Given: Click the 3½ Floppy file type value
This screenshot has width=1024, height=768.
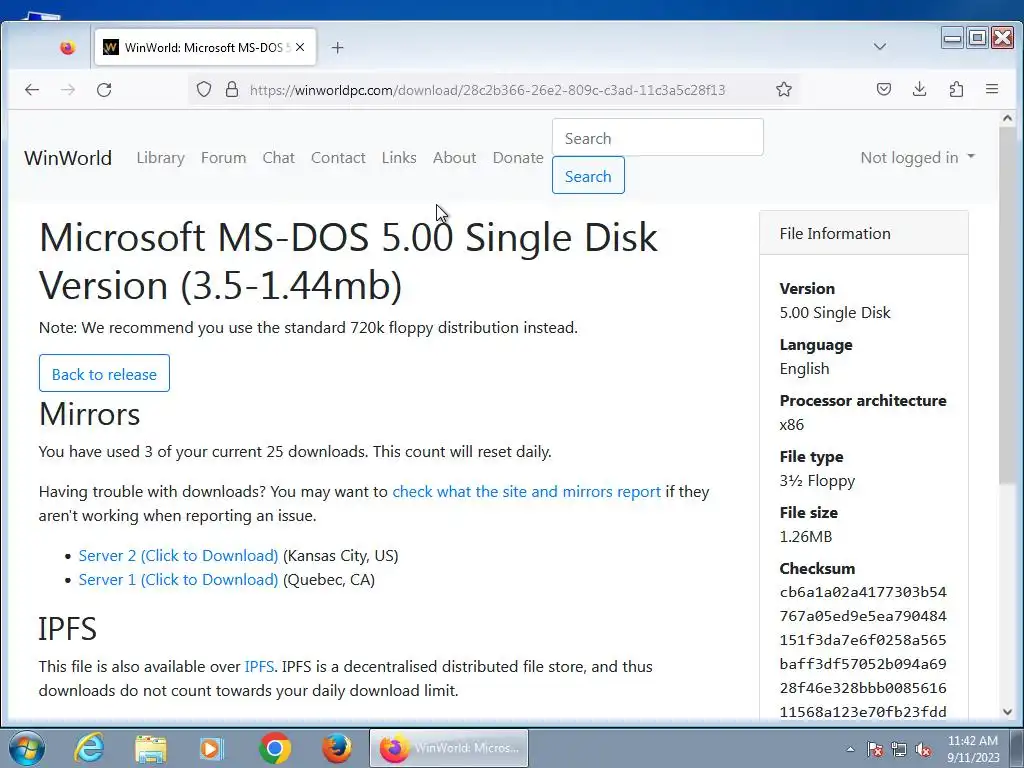Looking at the screenshot, I should [x=817, y=481].
